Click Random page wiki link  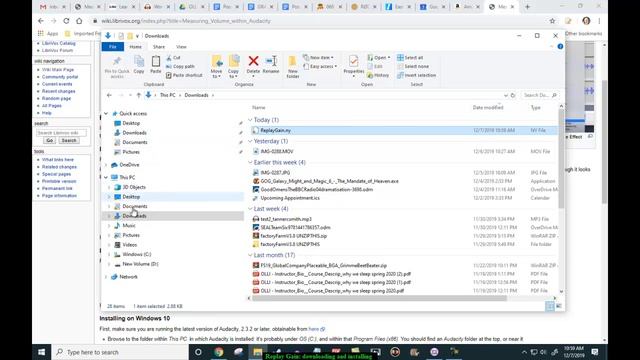[x=56, y=98]
